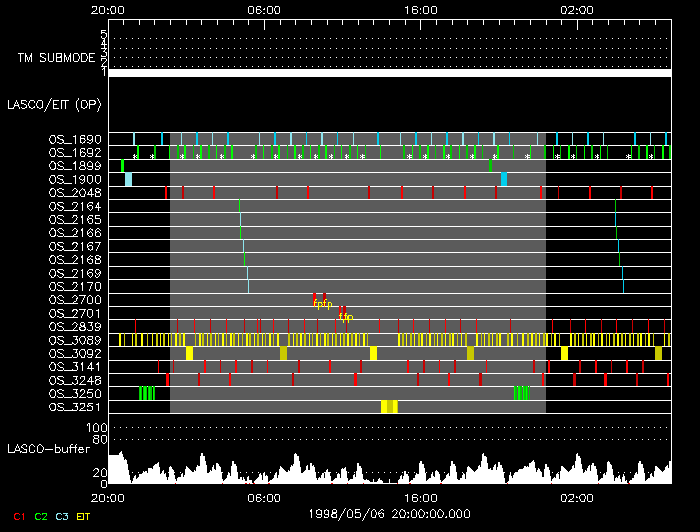This screenshot has width=700, height=532.
Task: Click the red C1 legend entry
Action: point(19,517)
